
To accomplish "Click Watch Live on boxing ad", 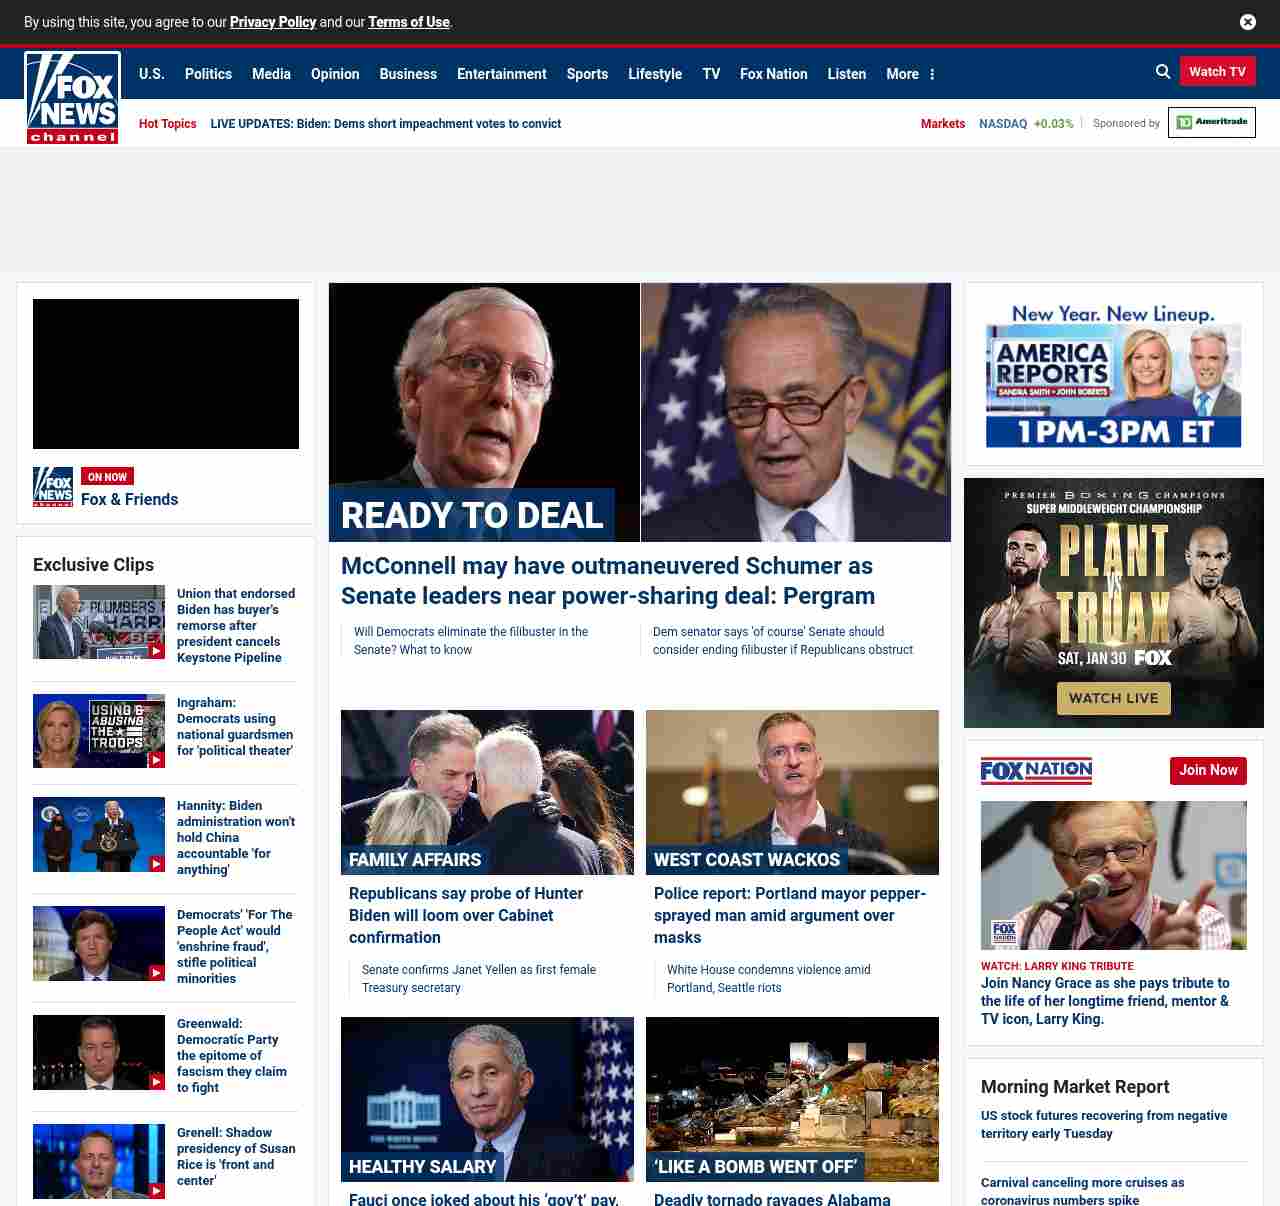I will click(x=1113, y=698).
